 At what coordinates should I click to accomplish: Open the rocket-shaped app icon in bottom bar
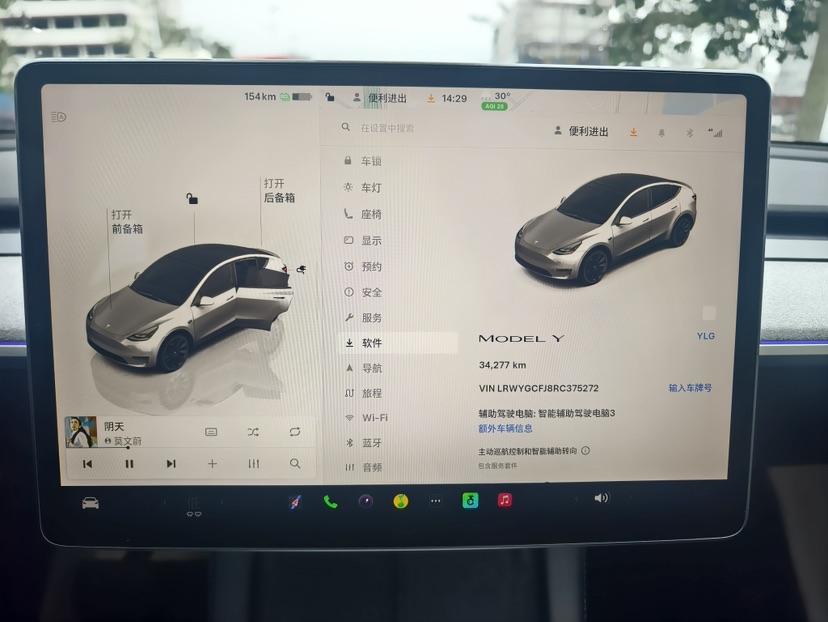click(x=296, y=502)
